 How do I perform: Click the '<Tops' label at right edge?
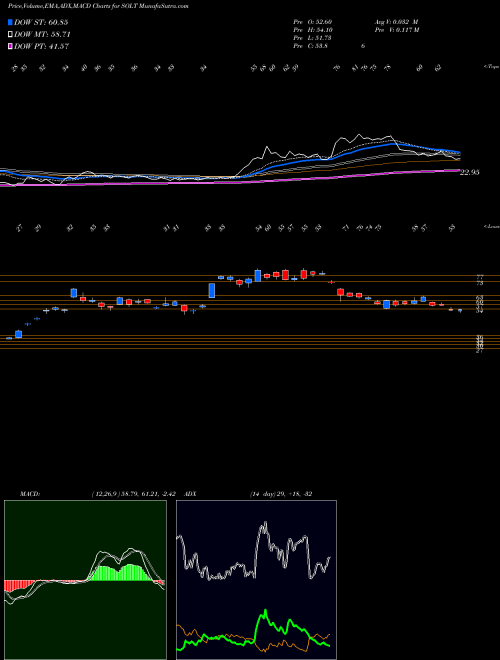(x=492, y=67)
